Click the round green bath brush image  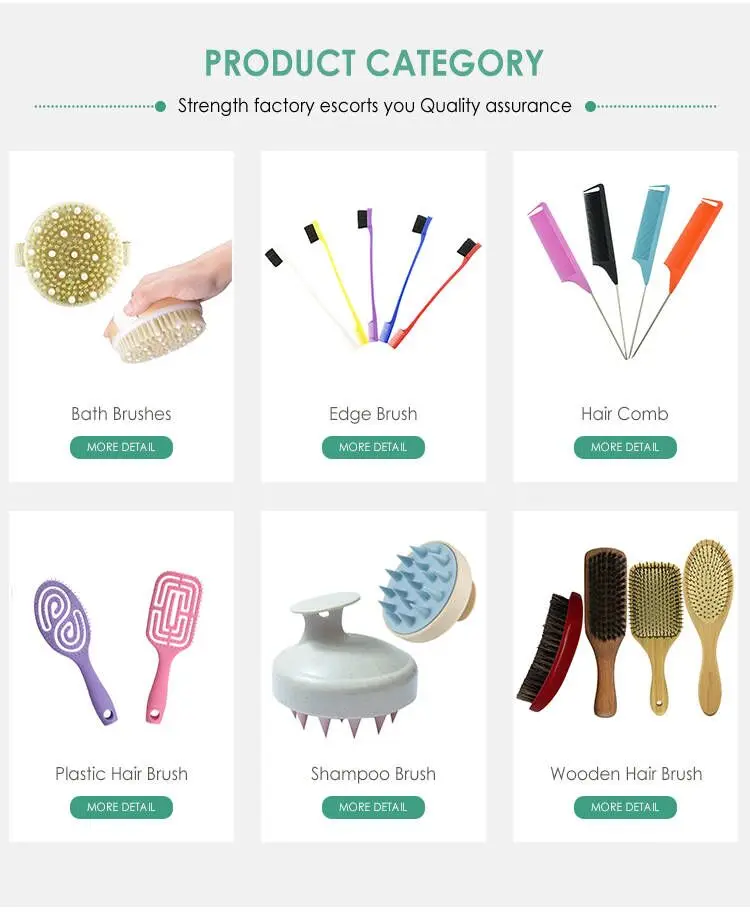[72, 254]
